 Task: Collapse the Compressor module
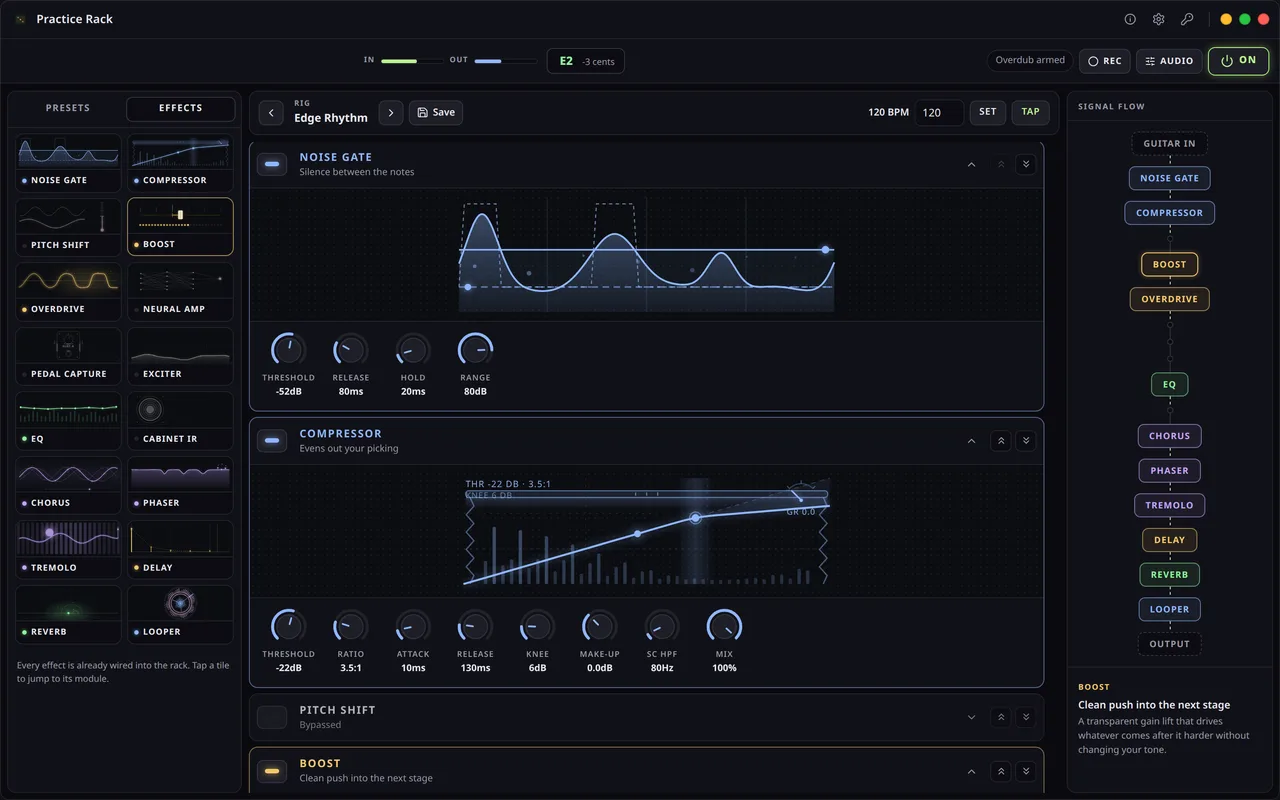[971, 441]
